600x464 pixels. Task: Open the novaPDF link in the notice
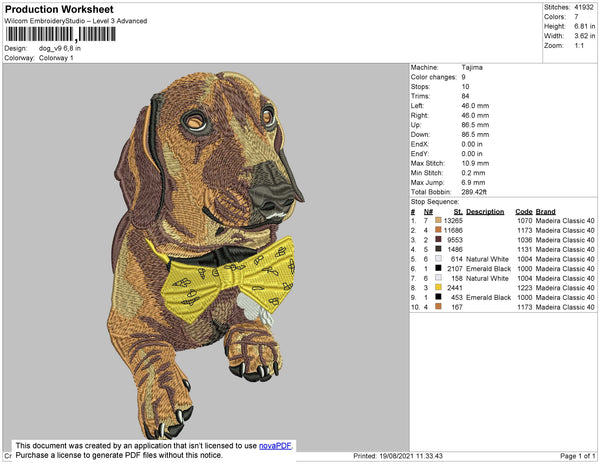[x=275, y=446]
